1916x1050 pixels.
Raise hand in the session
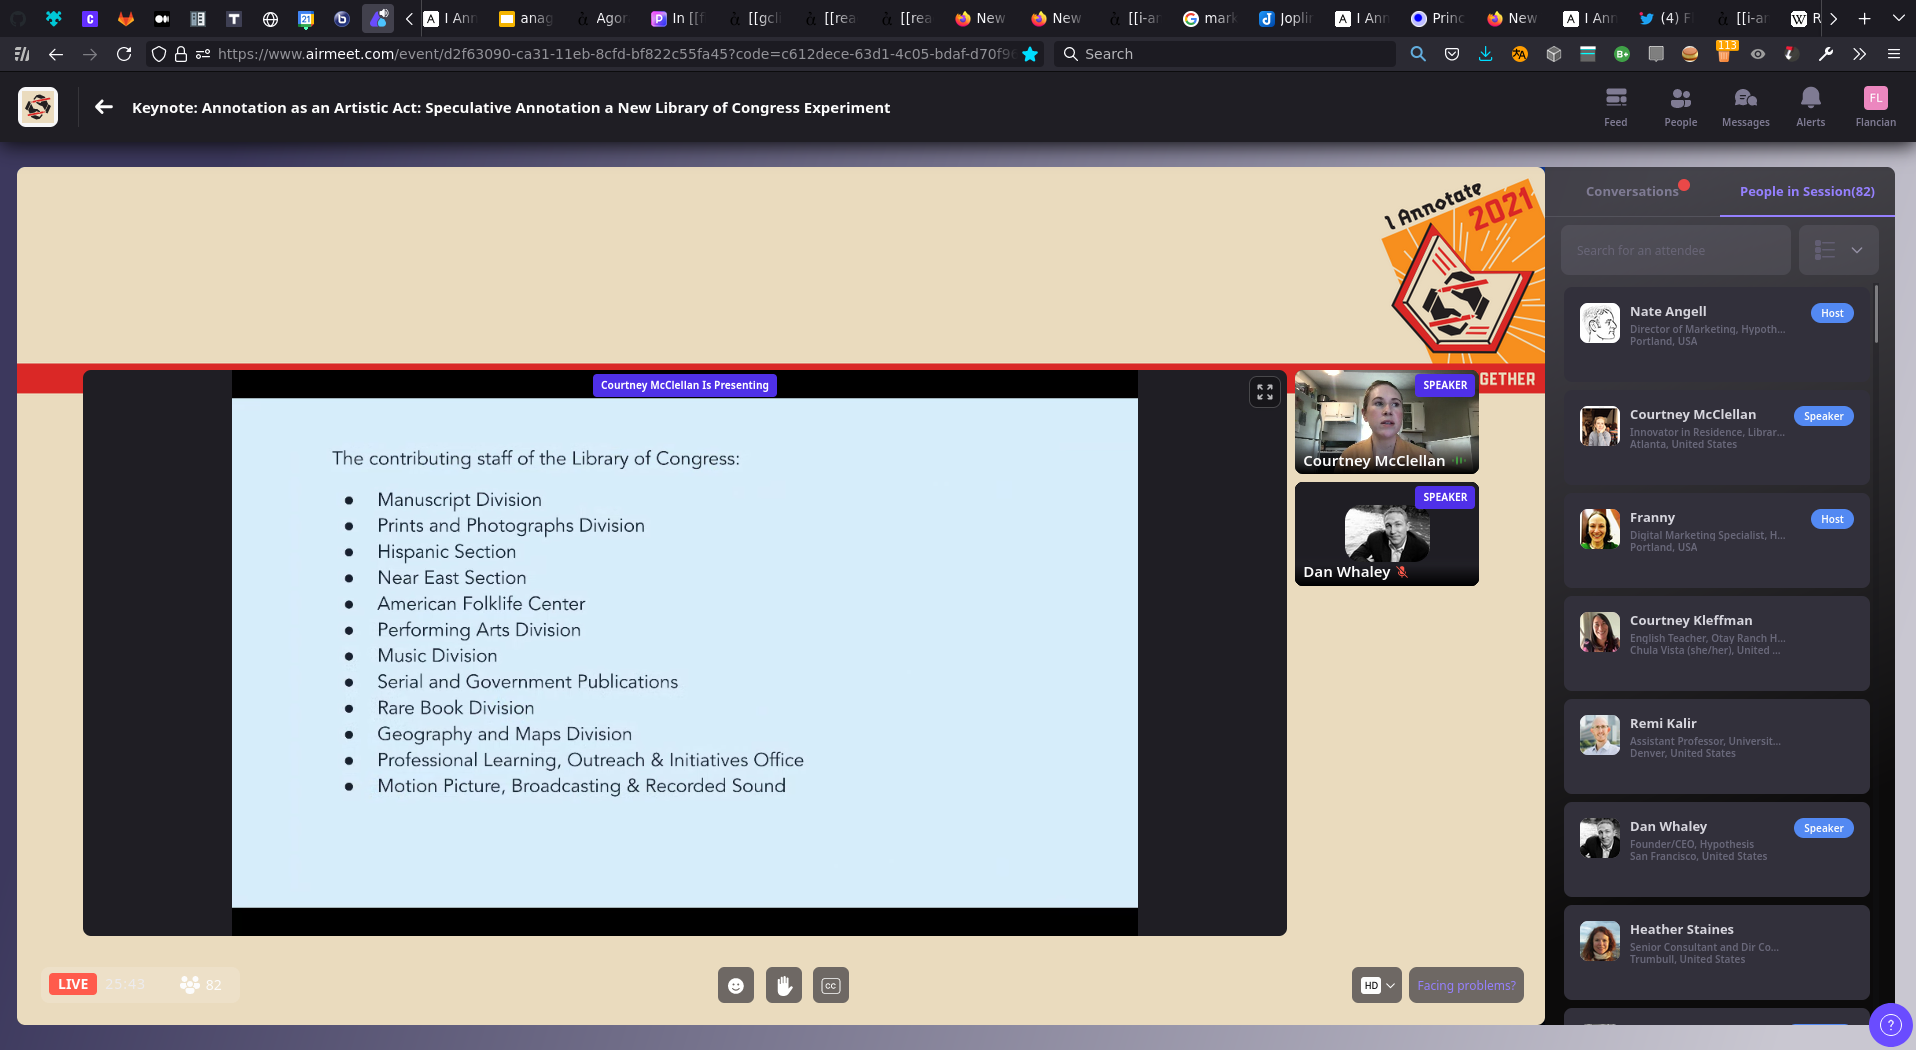tap(784, 985)
